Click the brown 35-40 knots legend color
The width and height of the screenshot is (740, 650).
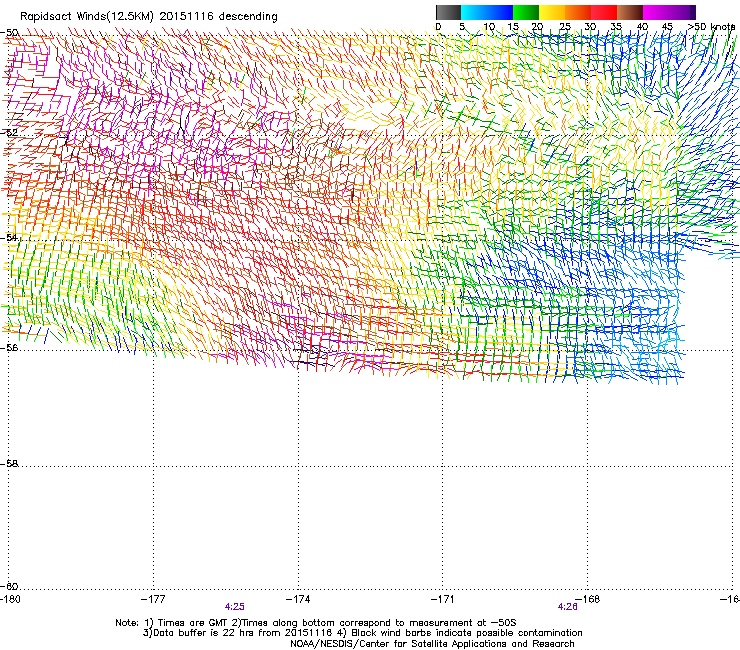pyautogui.click(x=630, y=12)
